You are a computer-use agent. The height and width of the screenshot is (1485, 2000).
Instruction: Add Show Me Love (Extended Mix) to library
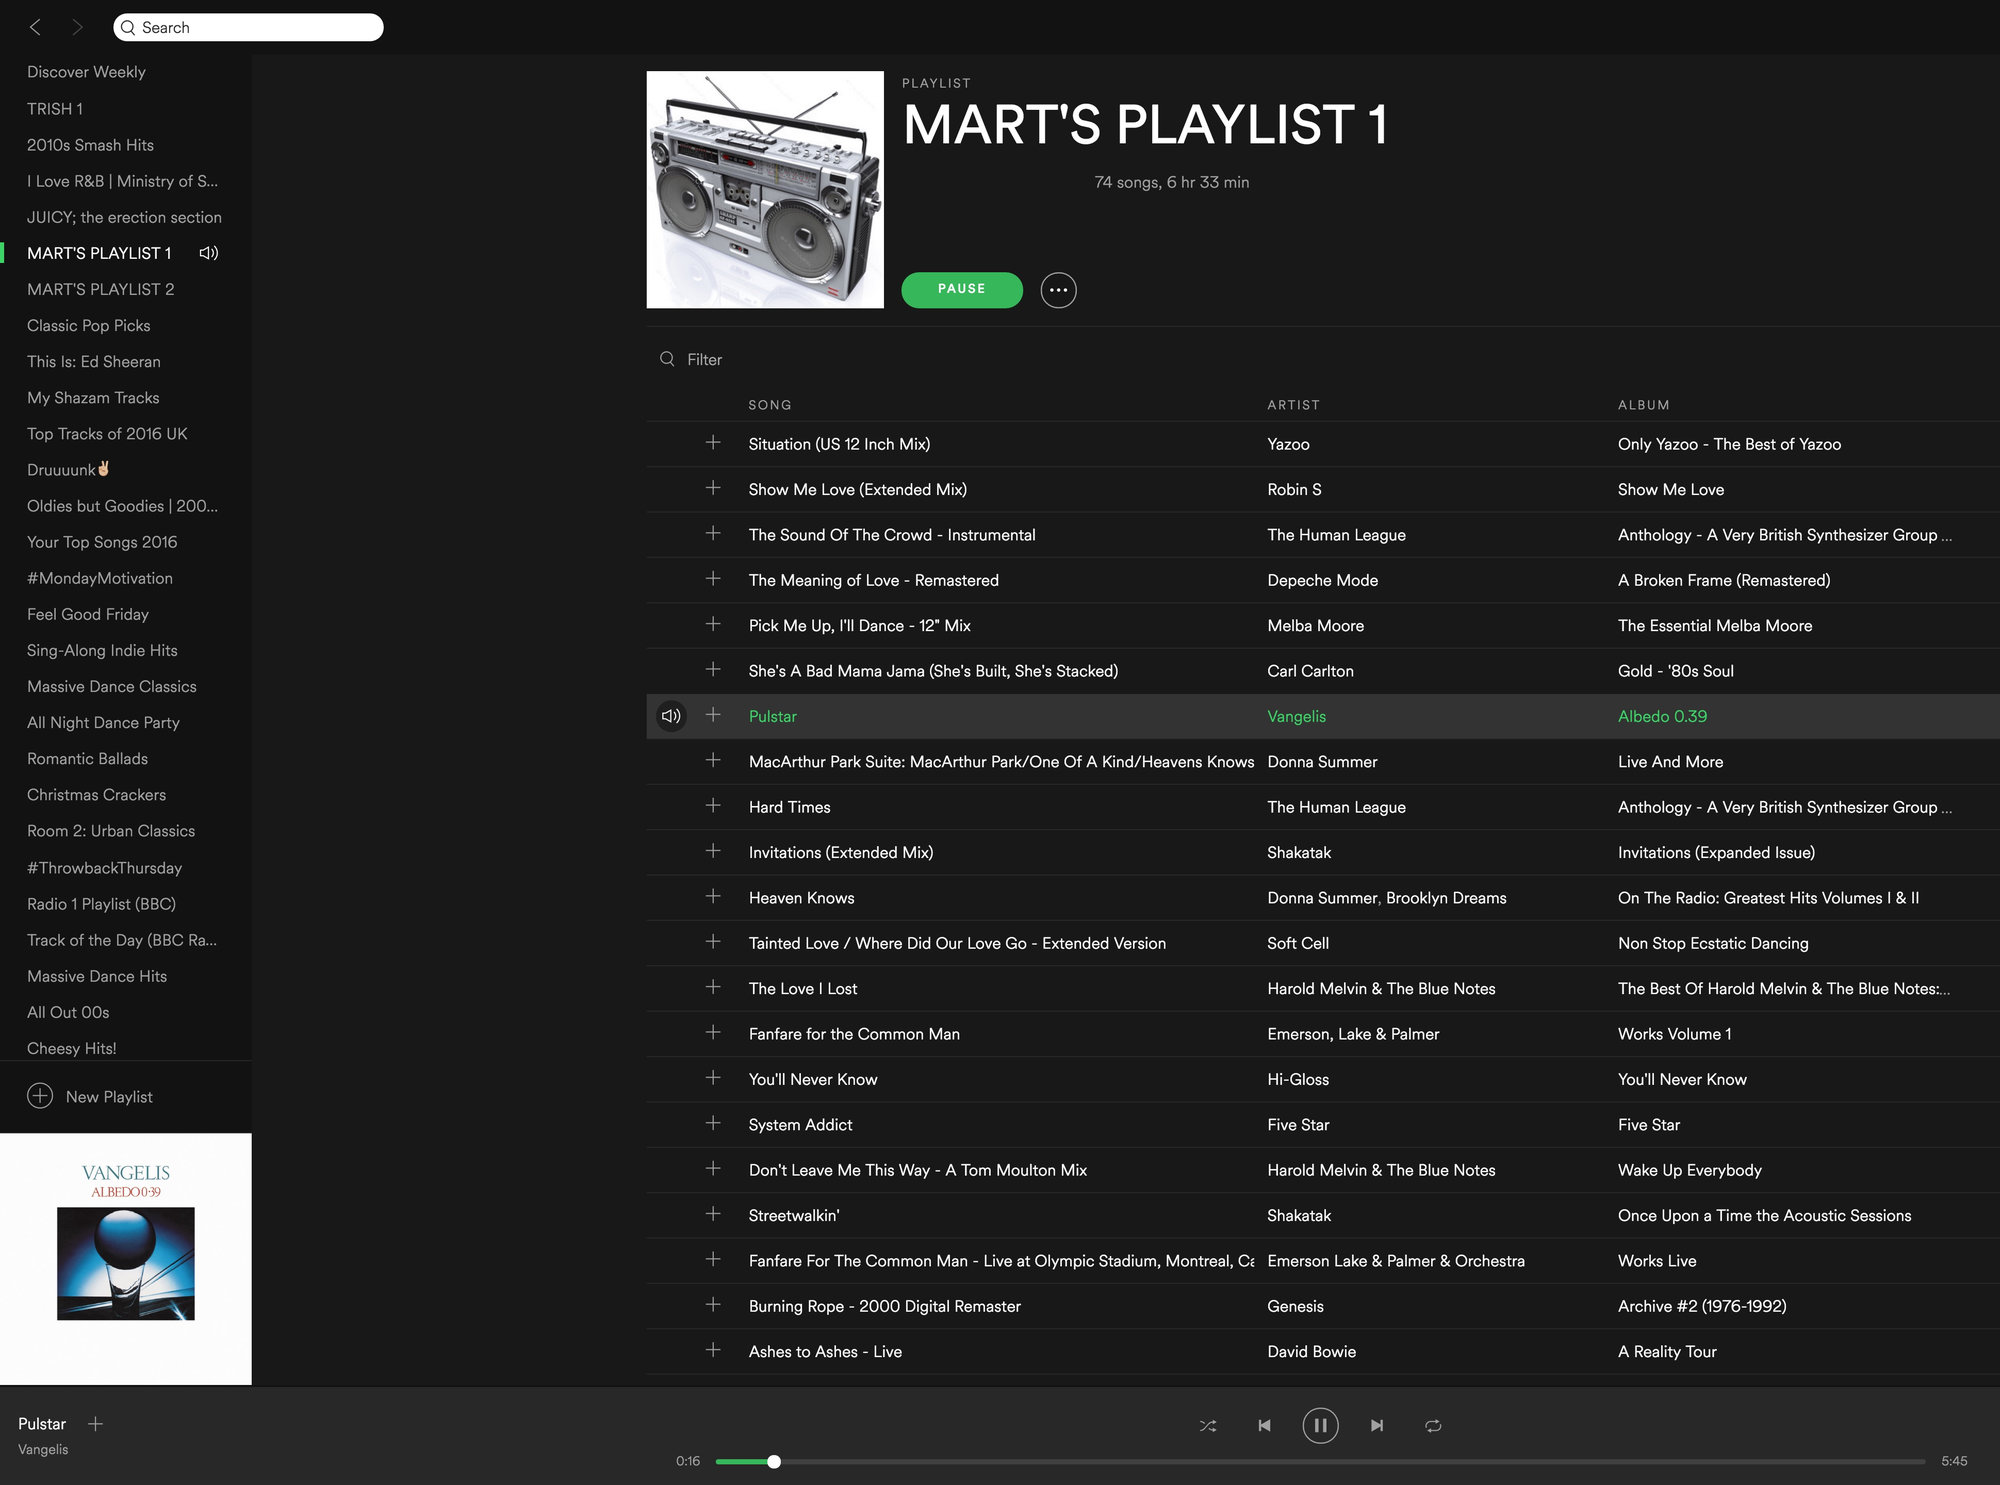pyautogui.click(x=713, y=488)
